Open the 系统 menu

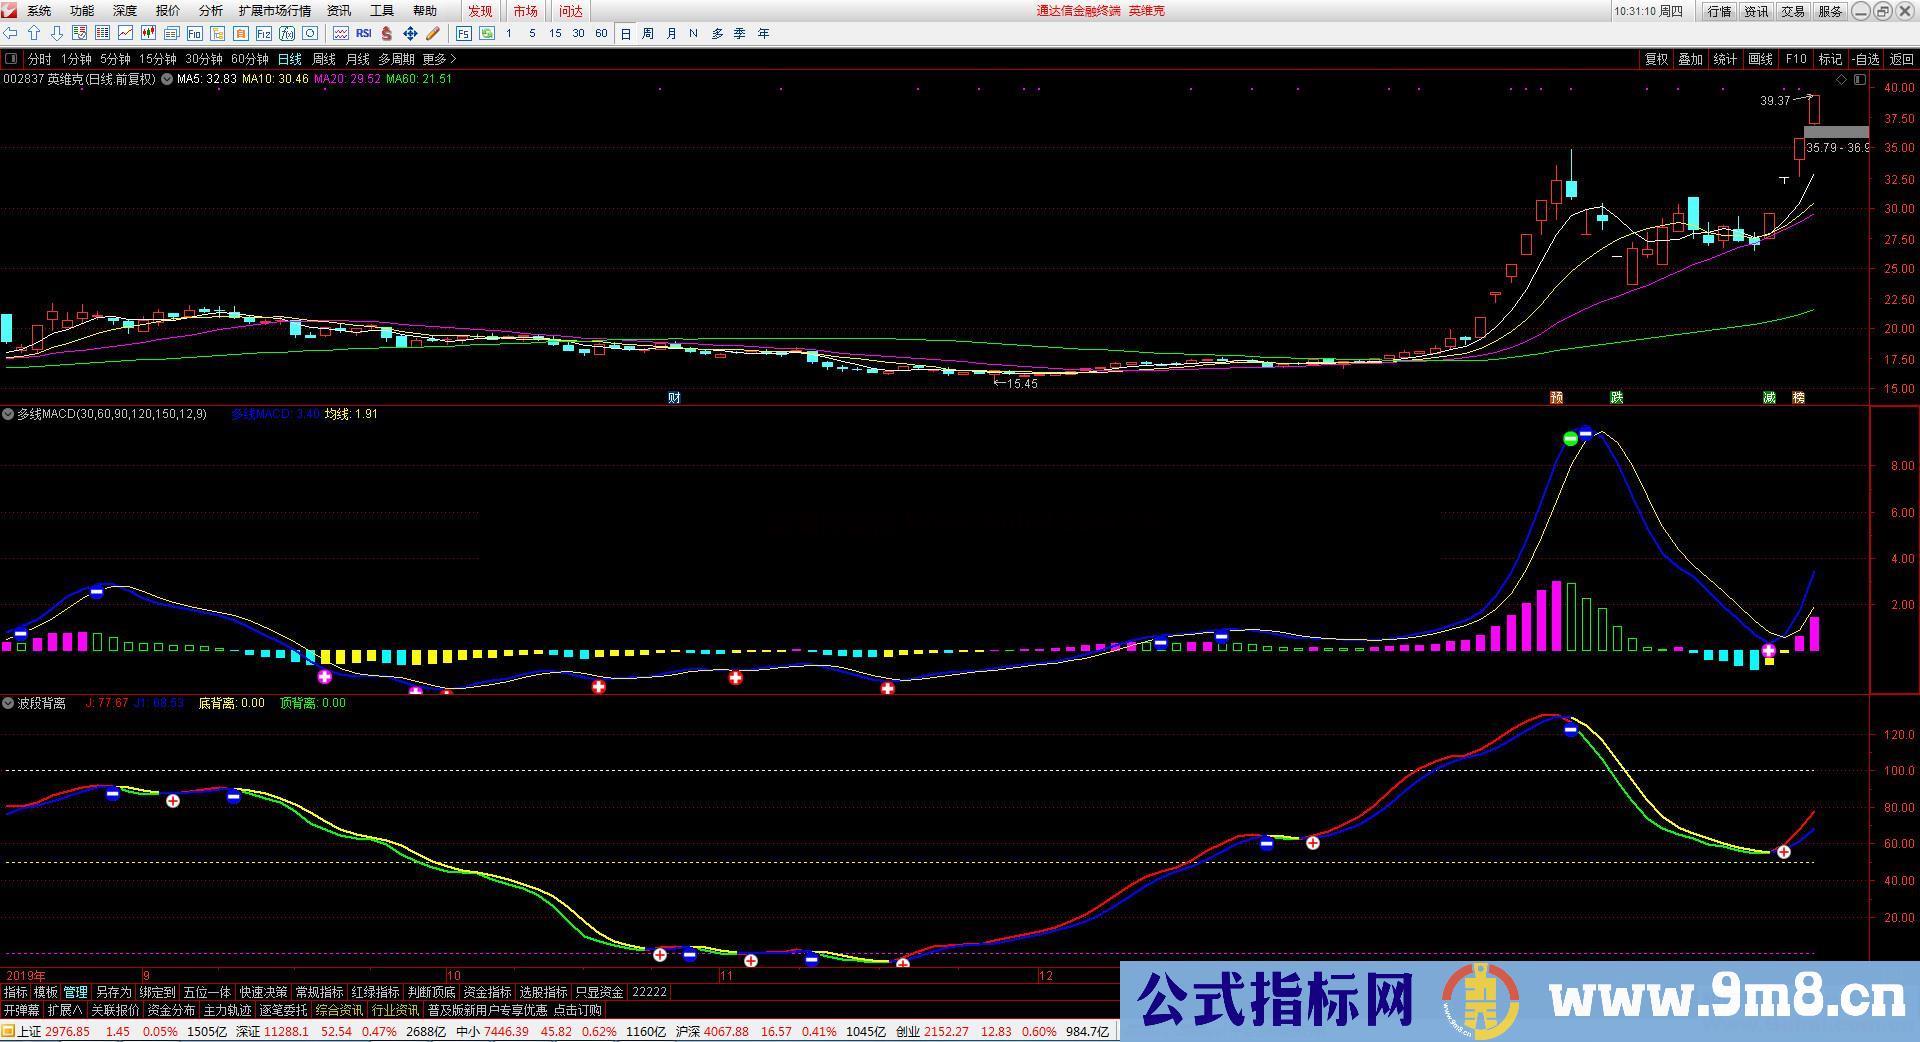(38, 11)
